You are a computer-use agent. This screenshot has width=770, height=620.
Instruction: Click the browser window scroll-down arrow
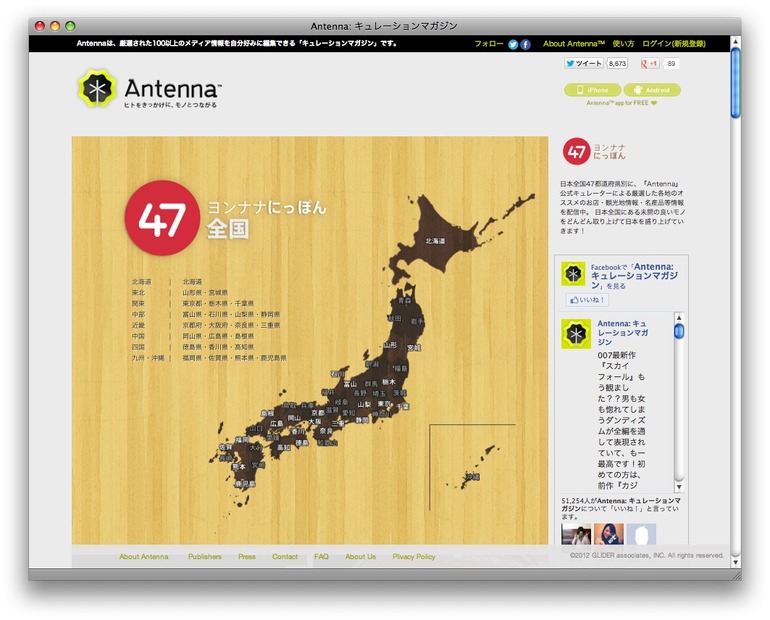tap(735, 562)
